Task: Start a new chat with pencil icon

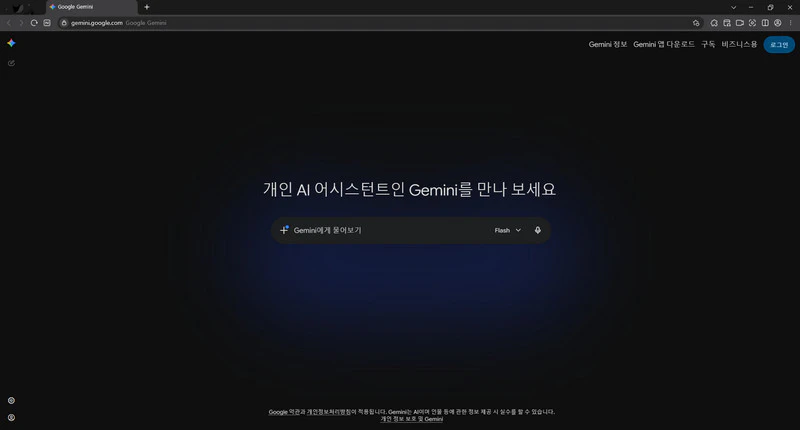Action: pos(11,63)
